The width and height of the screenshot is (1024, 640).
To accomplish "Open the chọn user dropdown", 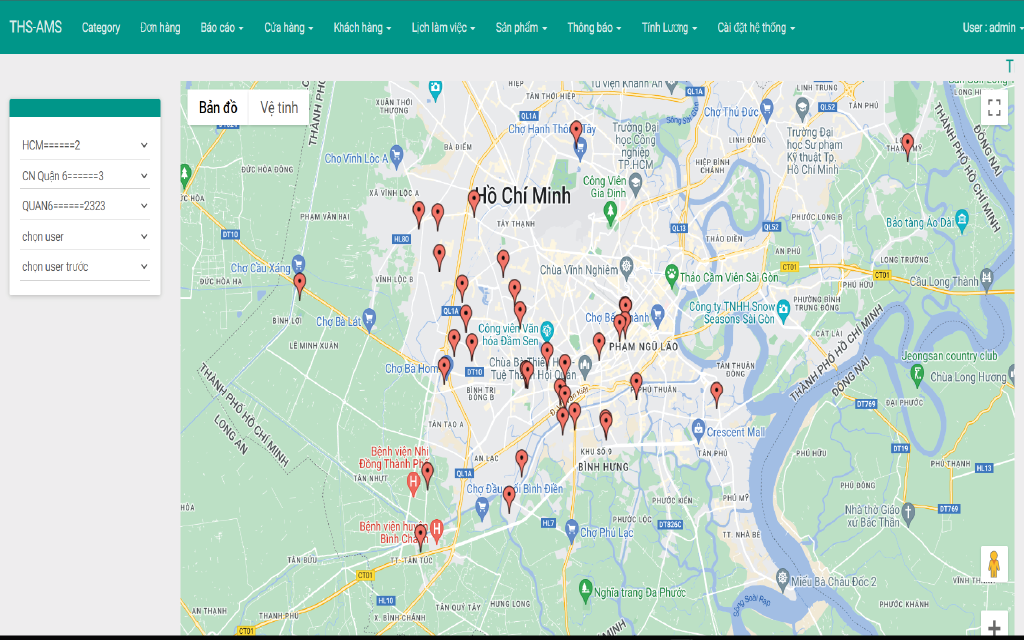I will point(85,237).
